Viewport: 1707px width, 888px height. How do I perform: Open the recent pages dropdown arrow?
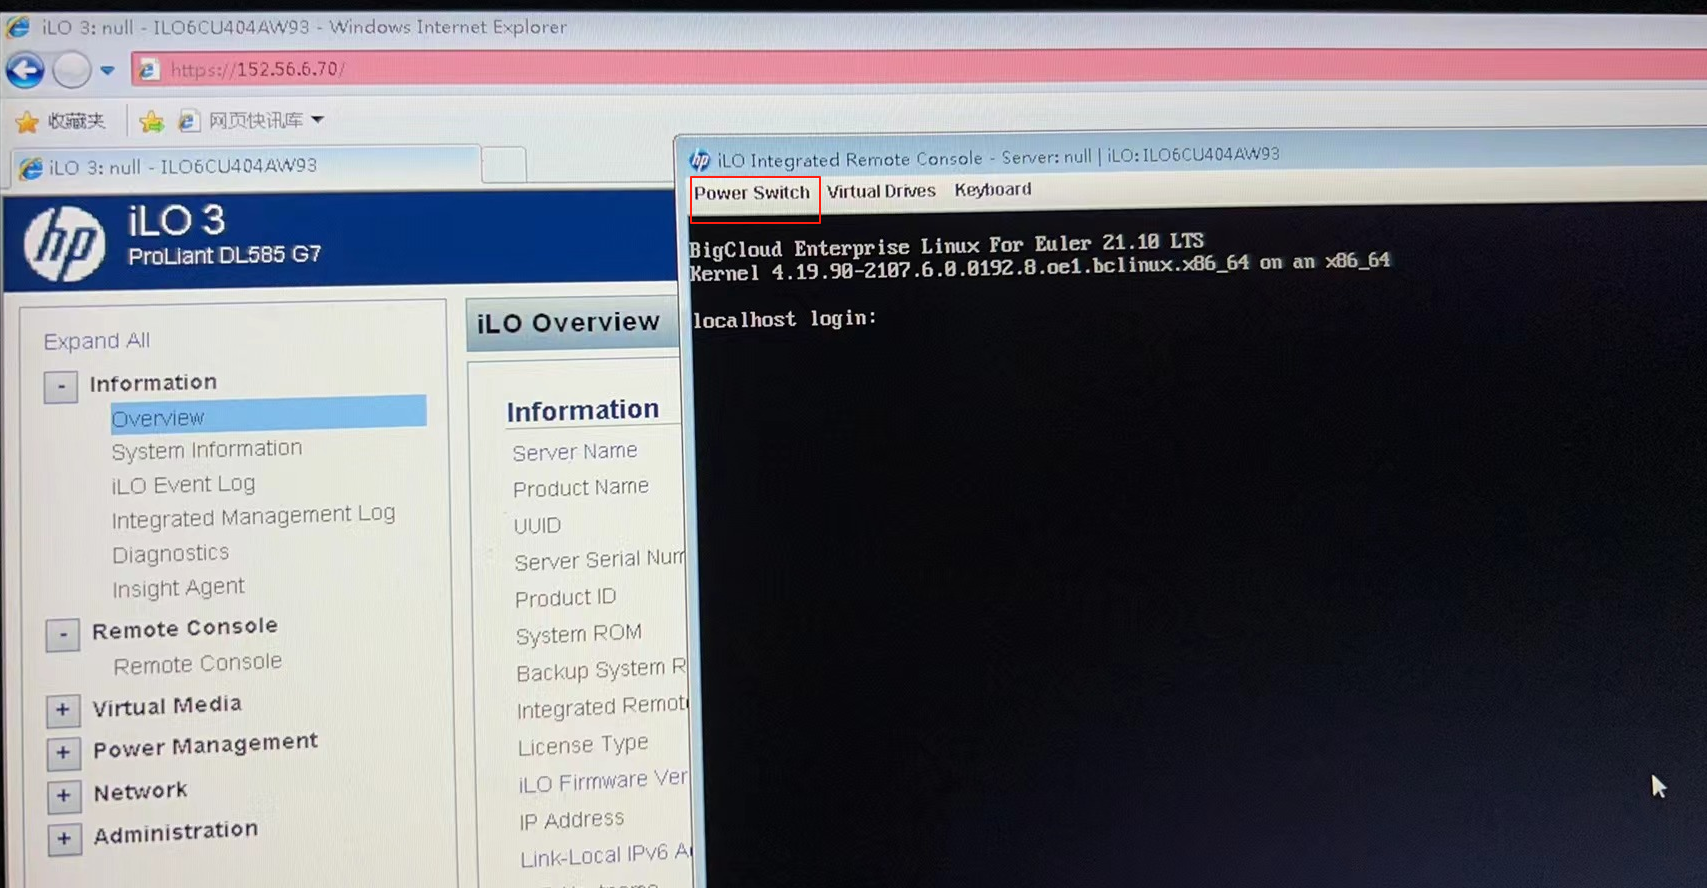tap(107, 71)
